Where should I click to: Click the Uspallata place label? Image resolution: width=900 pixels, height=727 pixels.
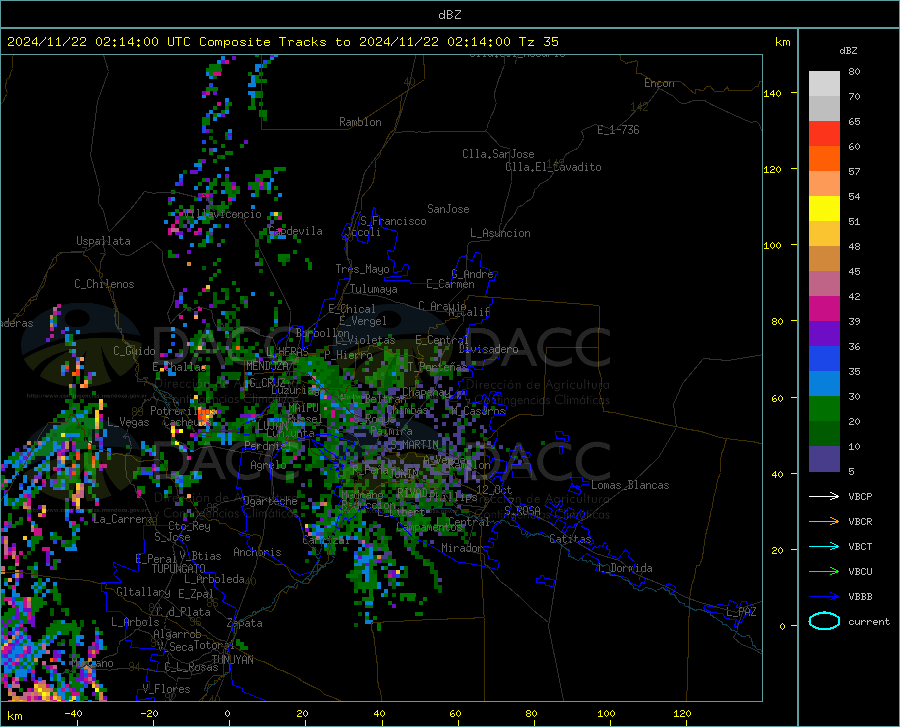103,241
